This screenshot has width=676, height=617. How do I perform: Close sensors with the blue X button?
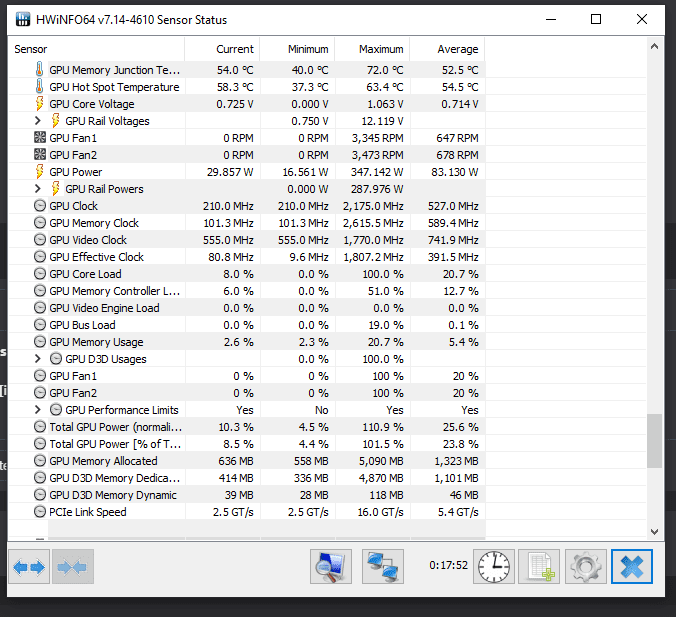632,567
